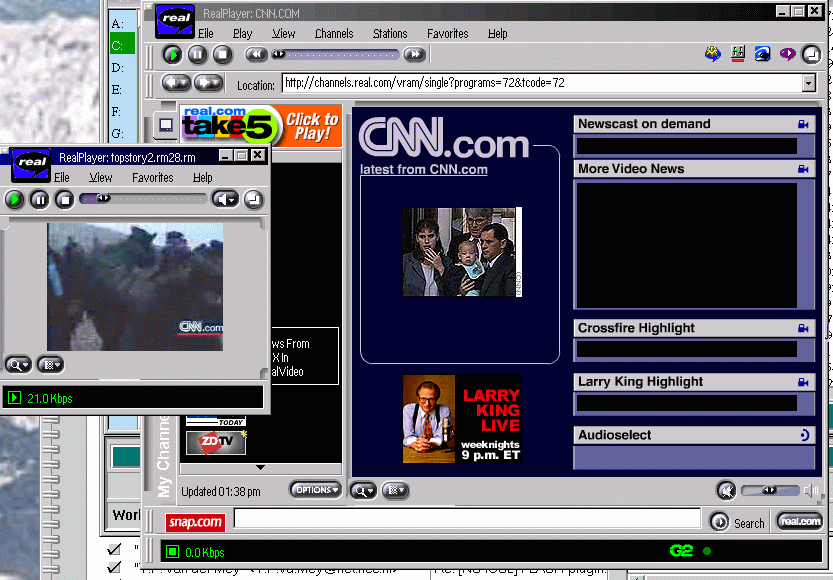Click the CNN.com top story thumbnail
This screenshot has height=580, width=833.
tap(462, 252)
